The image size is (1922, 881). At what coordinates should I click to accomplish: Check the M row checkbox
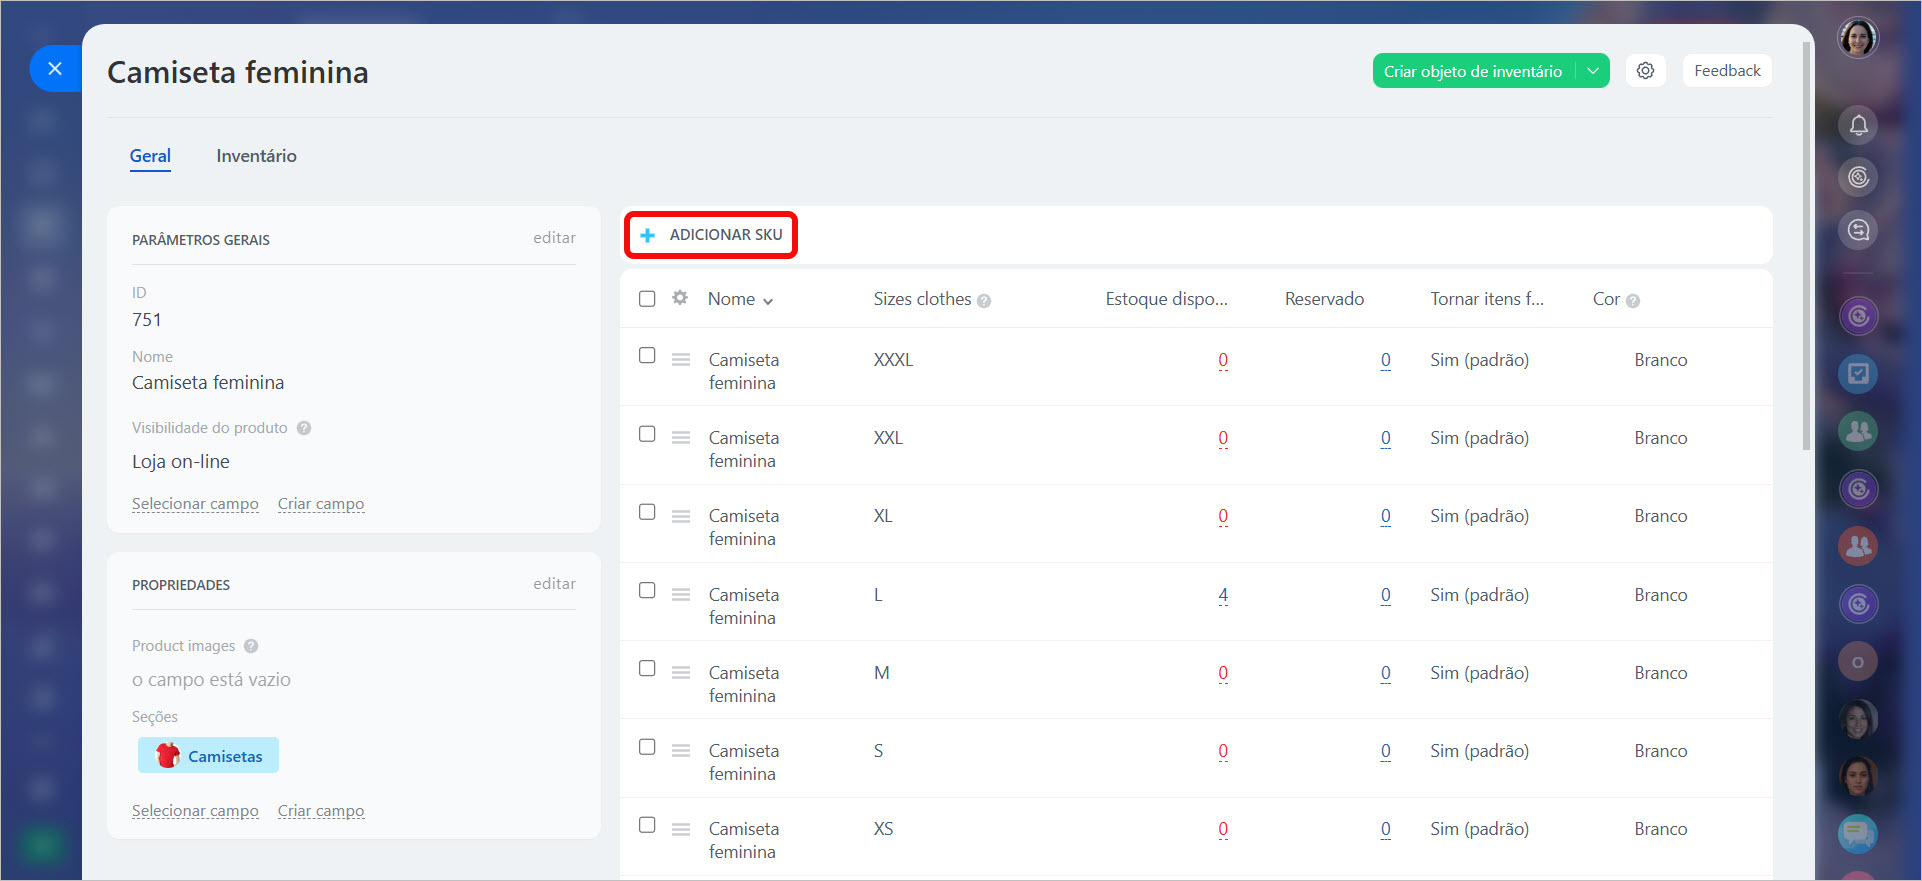[x=647, y=669]
